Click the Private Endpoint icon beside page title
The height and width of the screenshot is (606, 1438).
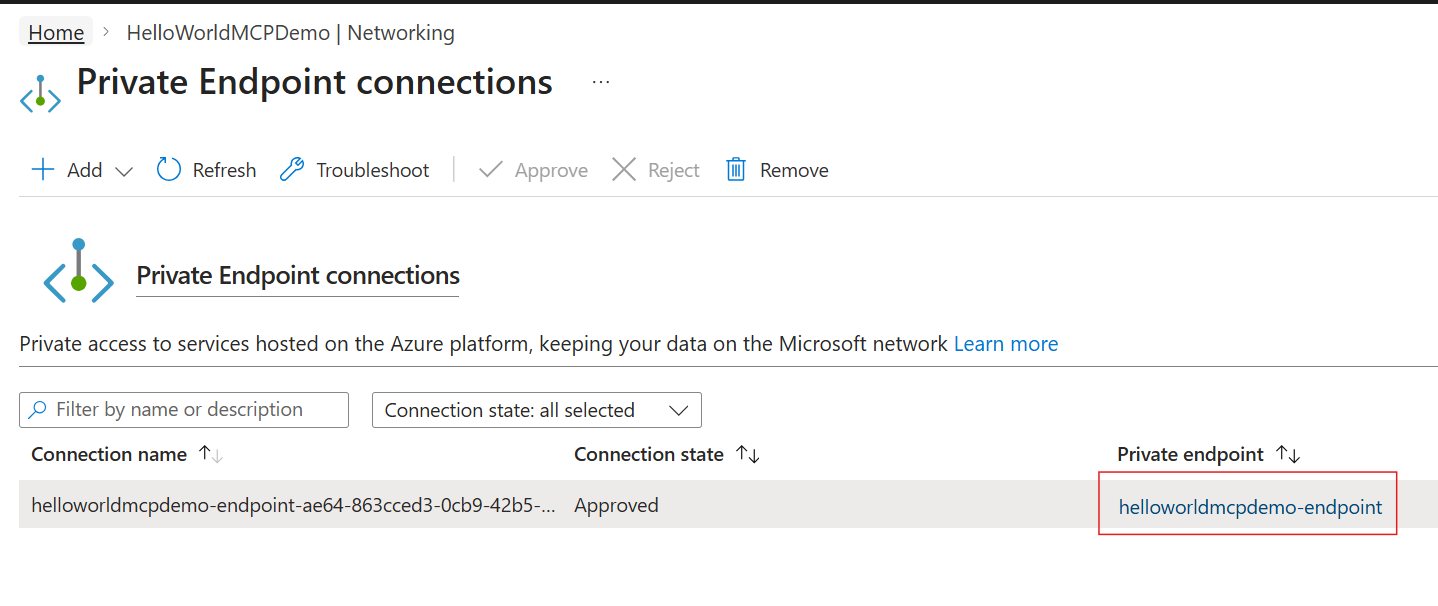tap(41, 92)
